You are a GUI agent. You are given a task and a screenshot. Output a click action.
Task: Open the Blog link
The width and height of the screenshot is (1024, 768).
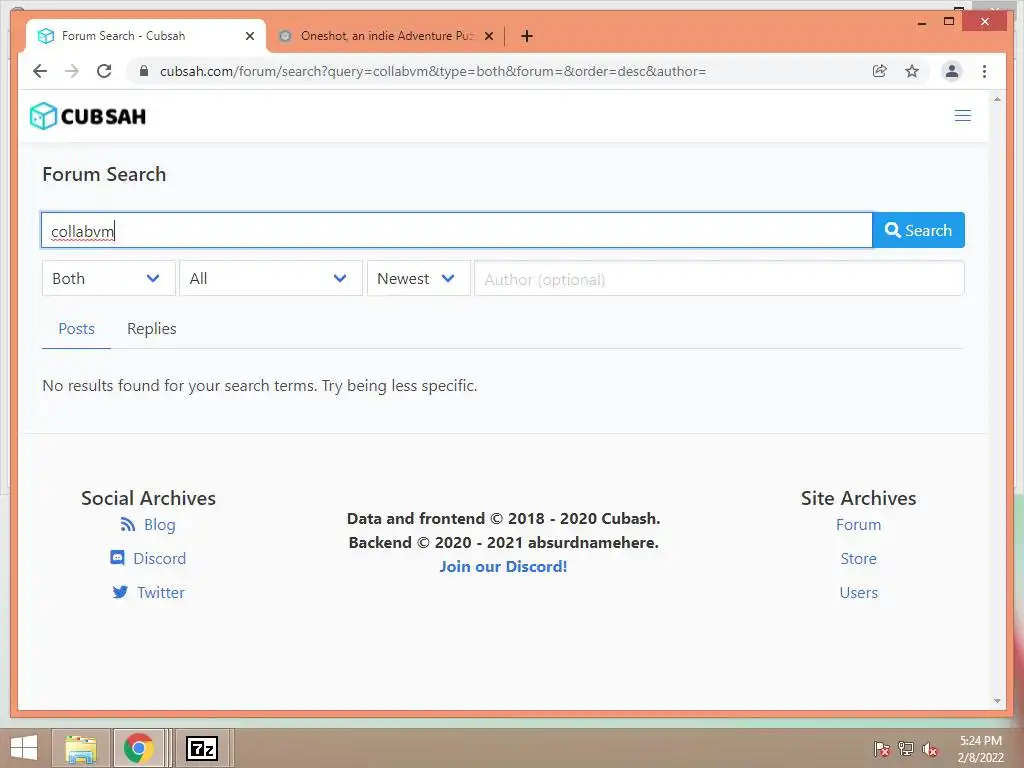pyautogui.click(x=159, y=524)
